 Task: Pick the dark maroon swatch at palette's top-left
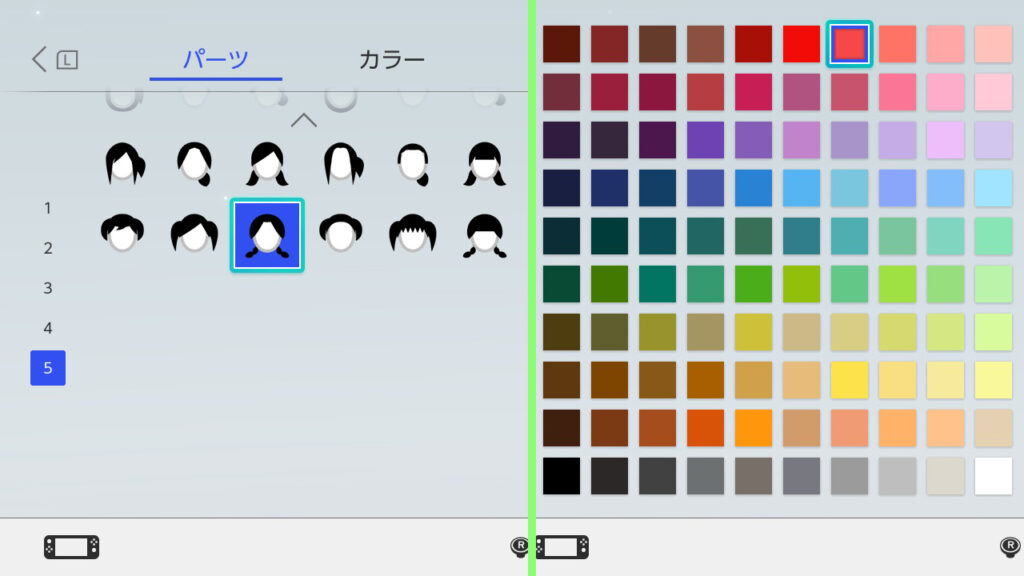click(x=562, y=44)
